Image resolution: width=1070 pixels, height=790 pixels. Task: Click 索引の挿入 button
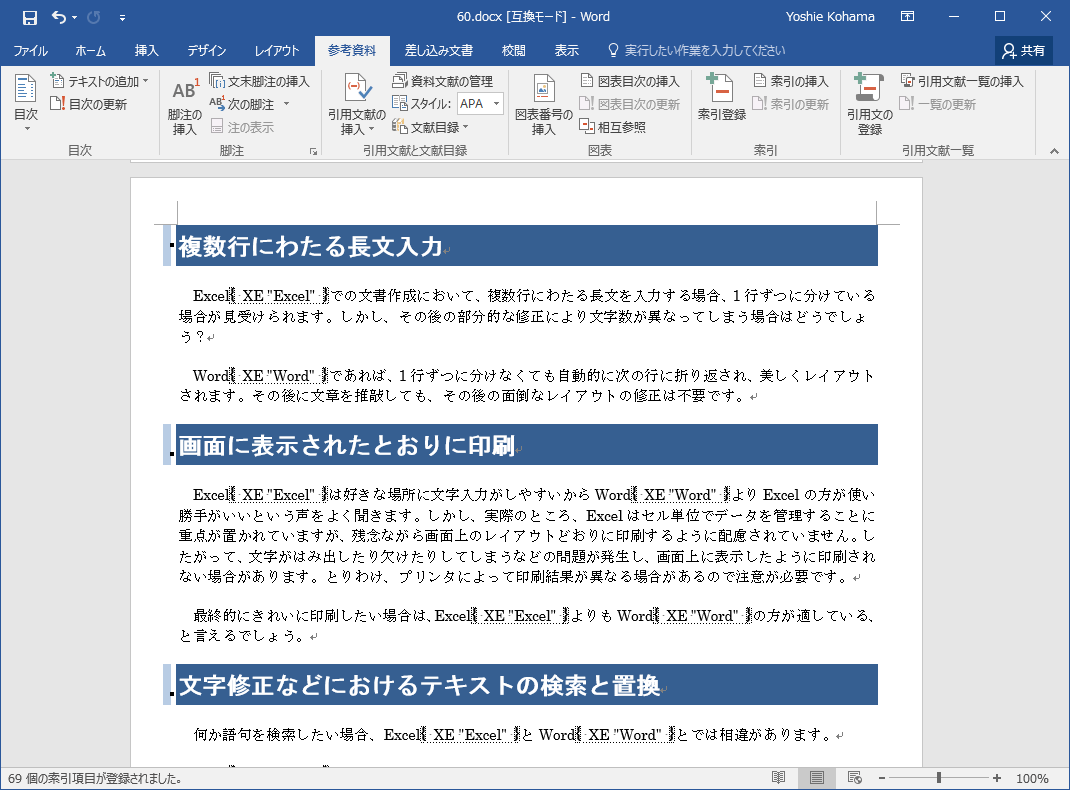click(x=791, y=81)
